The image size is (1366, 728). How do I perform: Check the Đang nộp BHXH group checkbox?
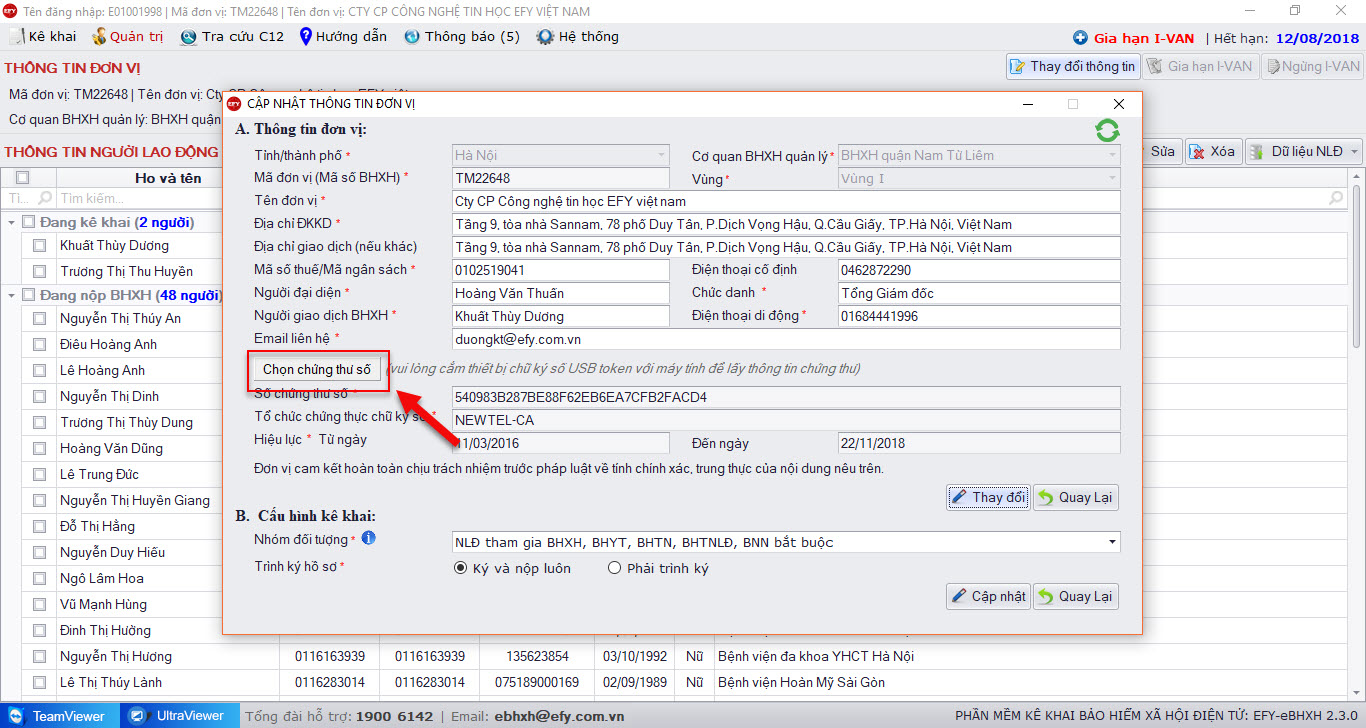coord(29,295)
